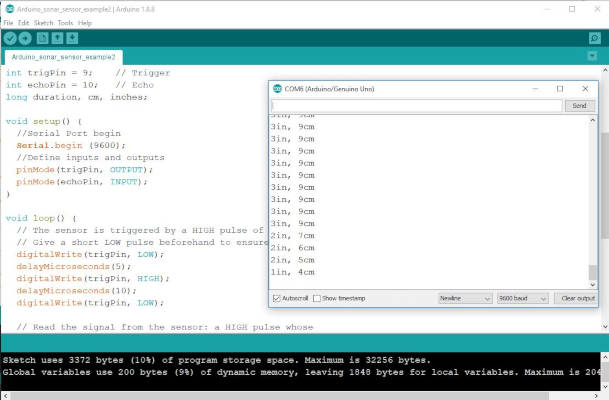Click the '2in, 6cm' serial output line

pos(292,248)
